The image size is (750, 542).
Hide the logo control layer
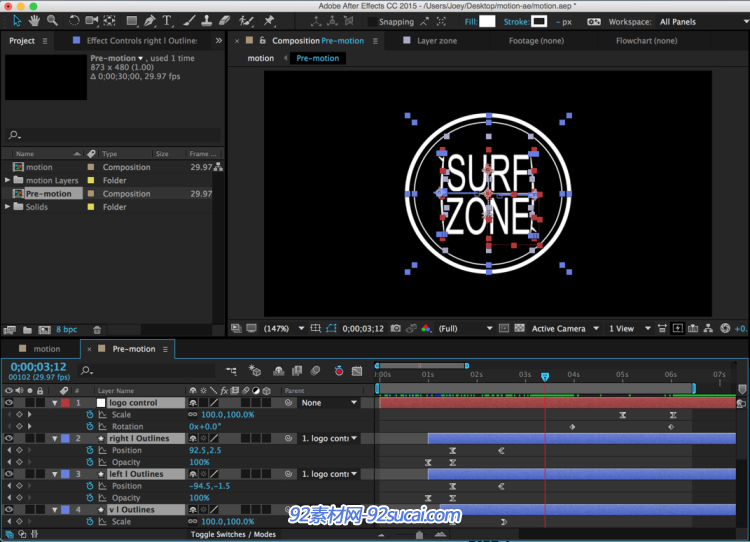tap(9, 403)
